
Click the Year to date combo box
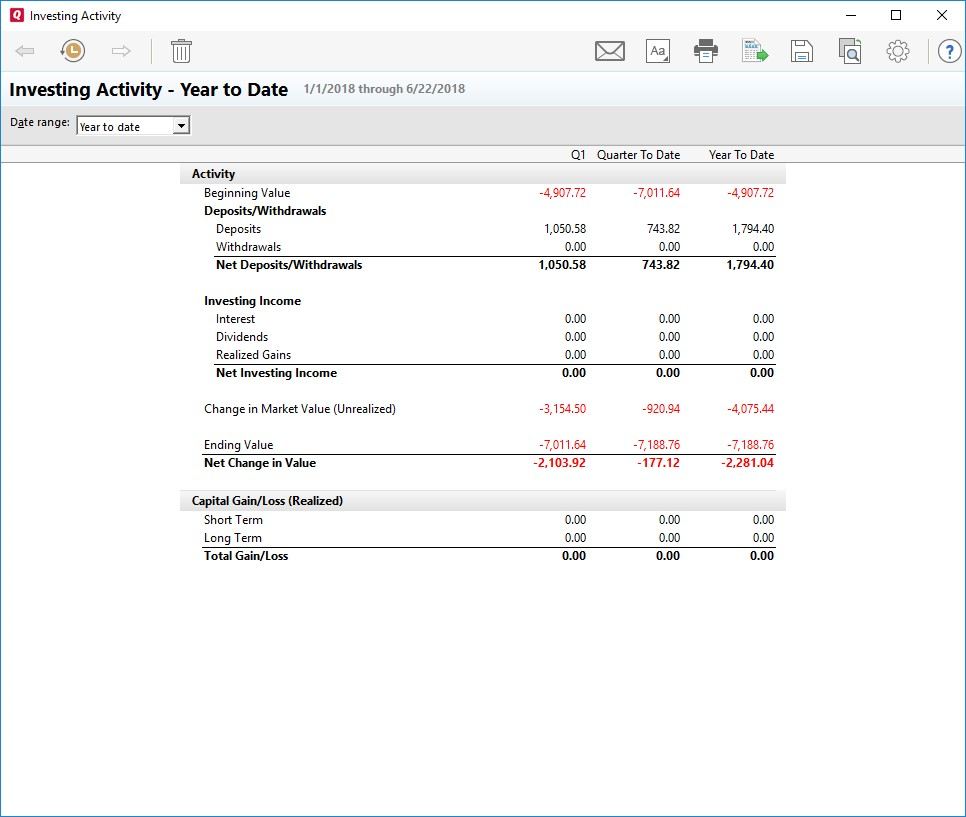[x=124, y=126]
